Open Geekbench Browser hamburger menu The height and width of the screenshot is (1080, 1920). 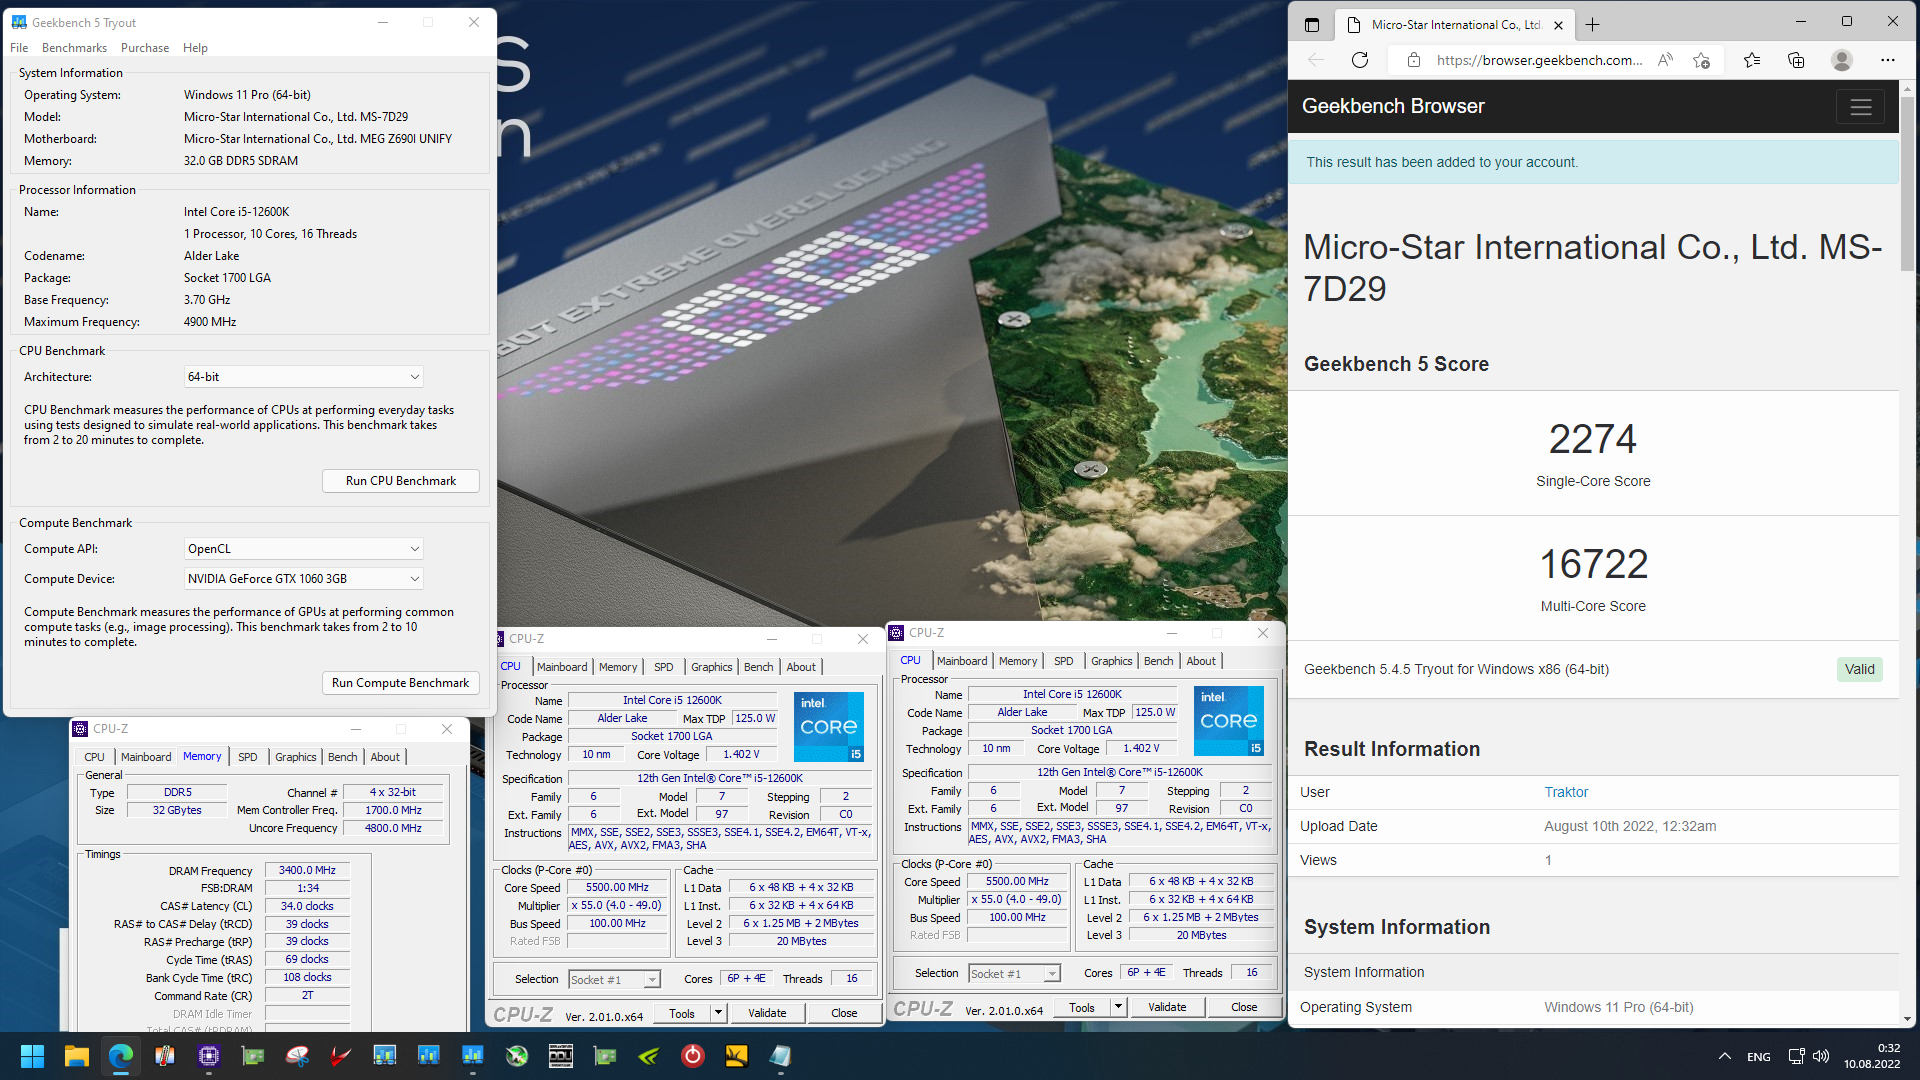(1860, 107)
